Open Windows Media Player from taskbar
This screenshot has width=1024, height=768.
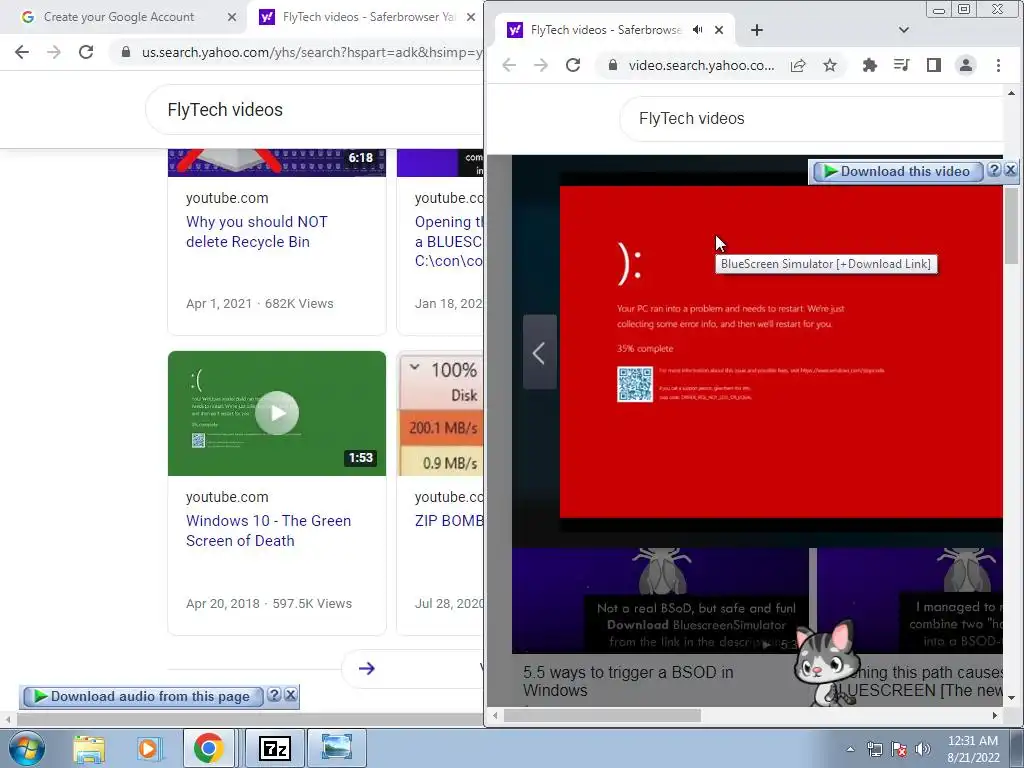148,748
